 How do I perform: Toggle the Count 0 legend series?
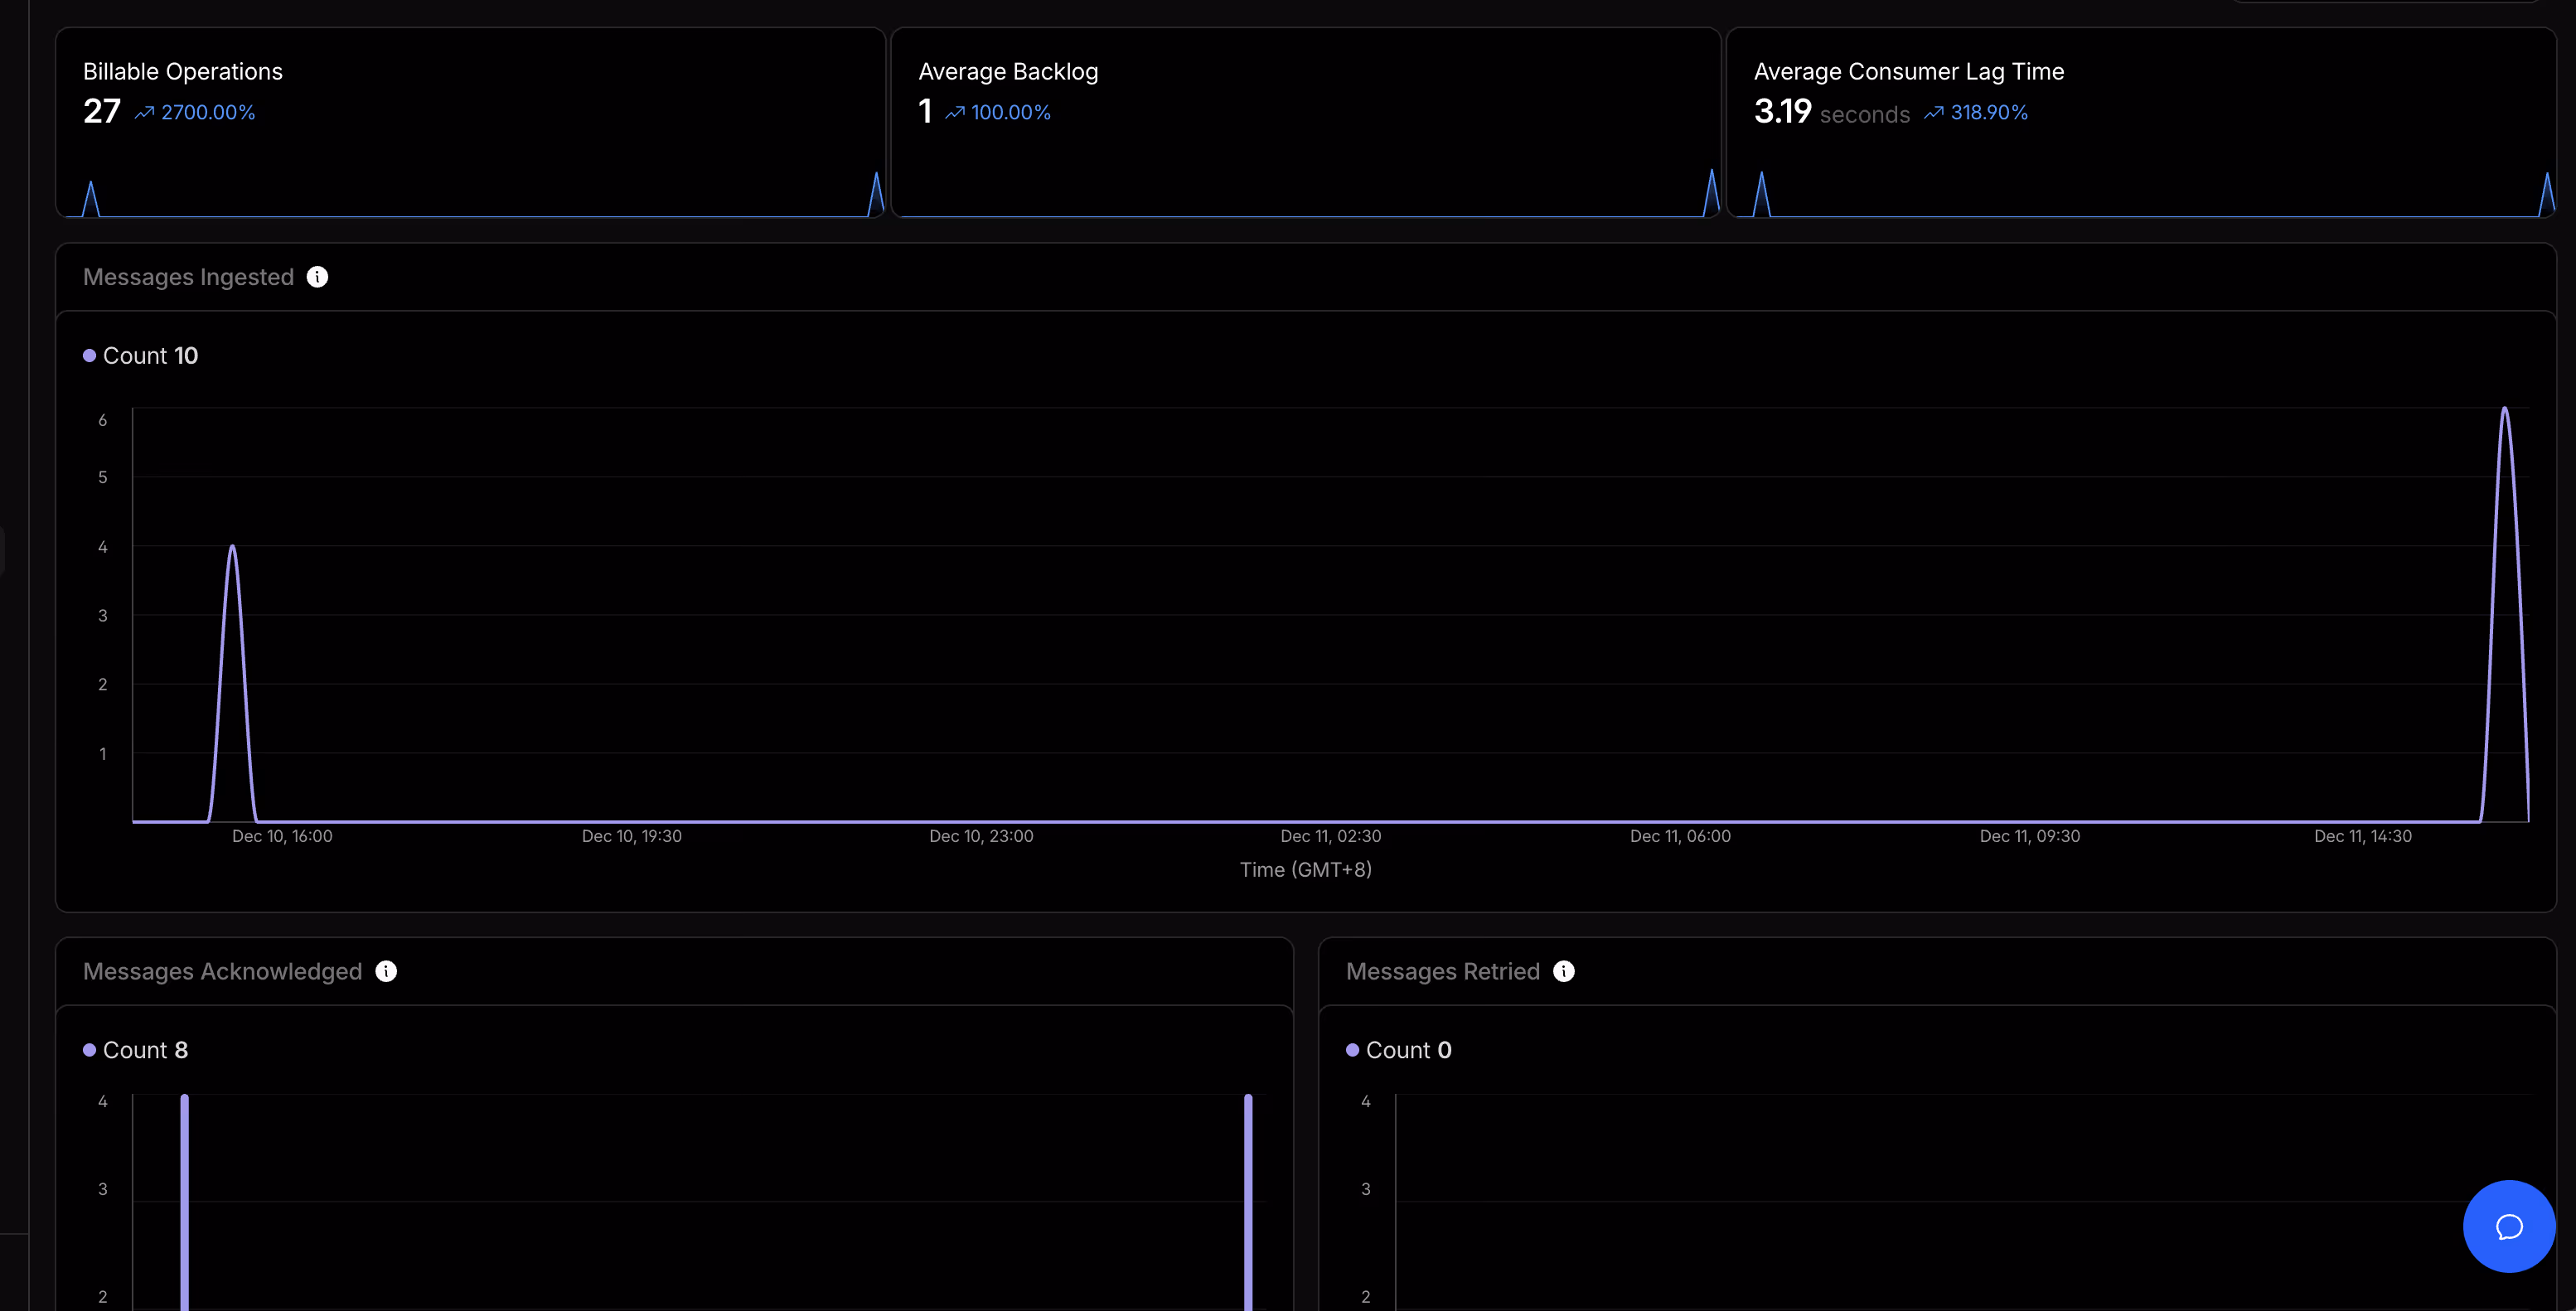pos(1398,1050)
